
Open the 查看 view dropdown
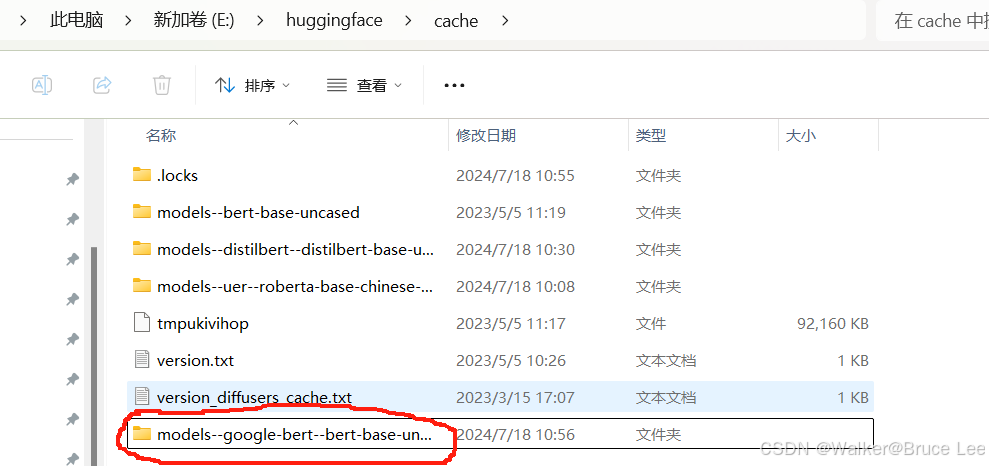click(365, 85)
